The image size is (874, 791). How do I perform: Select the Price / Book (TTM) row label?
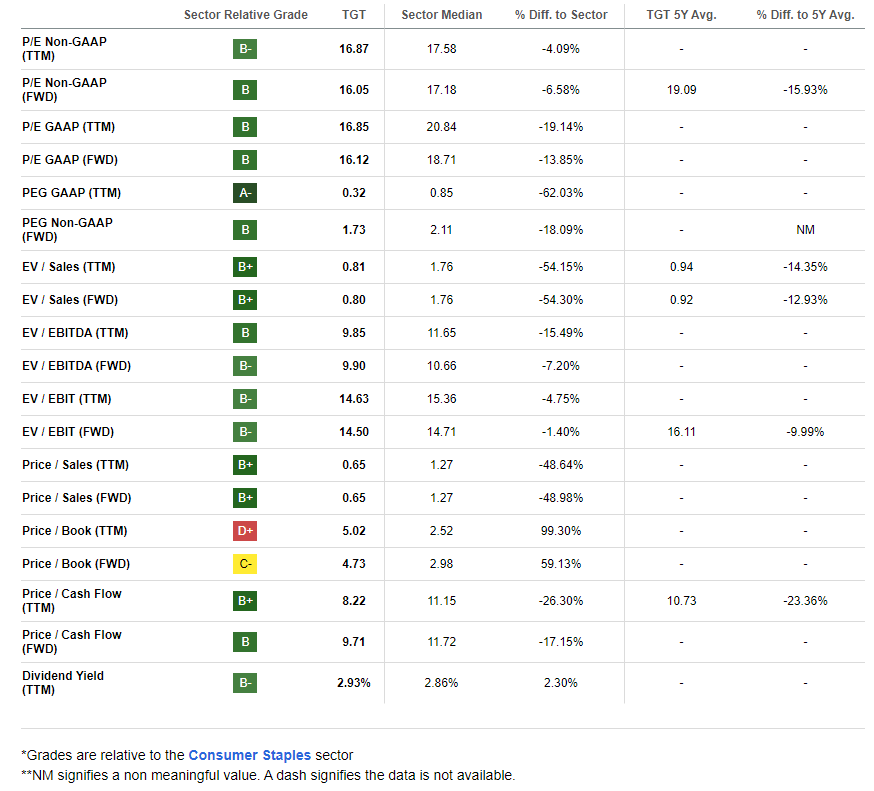[75, 531]
